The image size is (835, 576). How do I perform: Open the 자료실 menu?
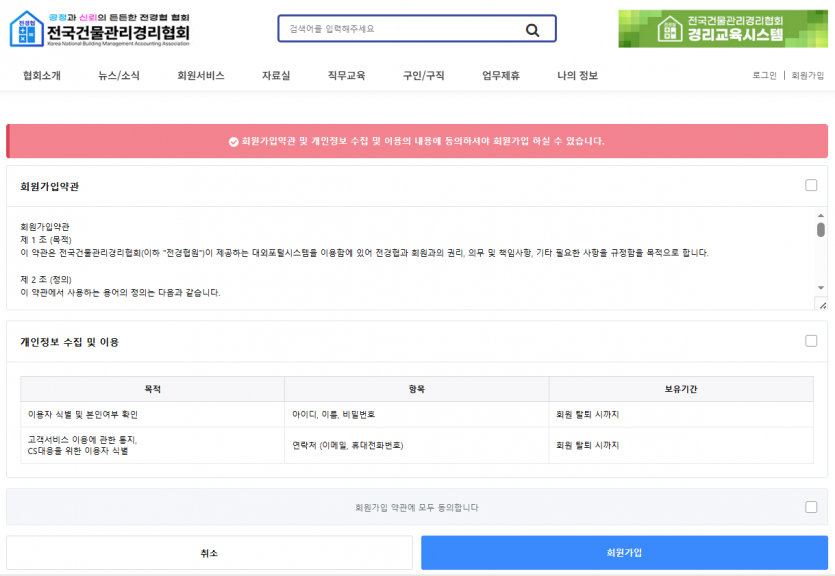point(276,76)
